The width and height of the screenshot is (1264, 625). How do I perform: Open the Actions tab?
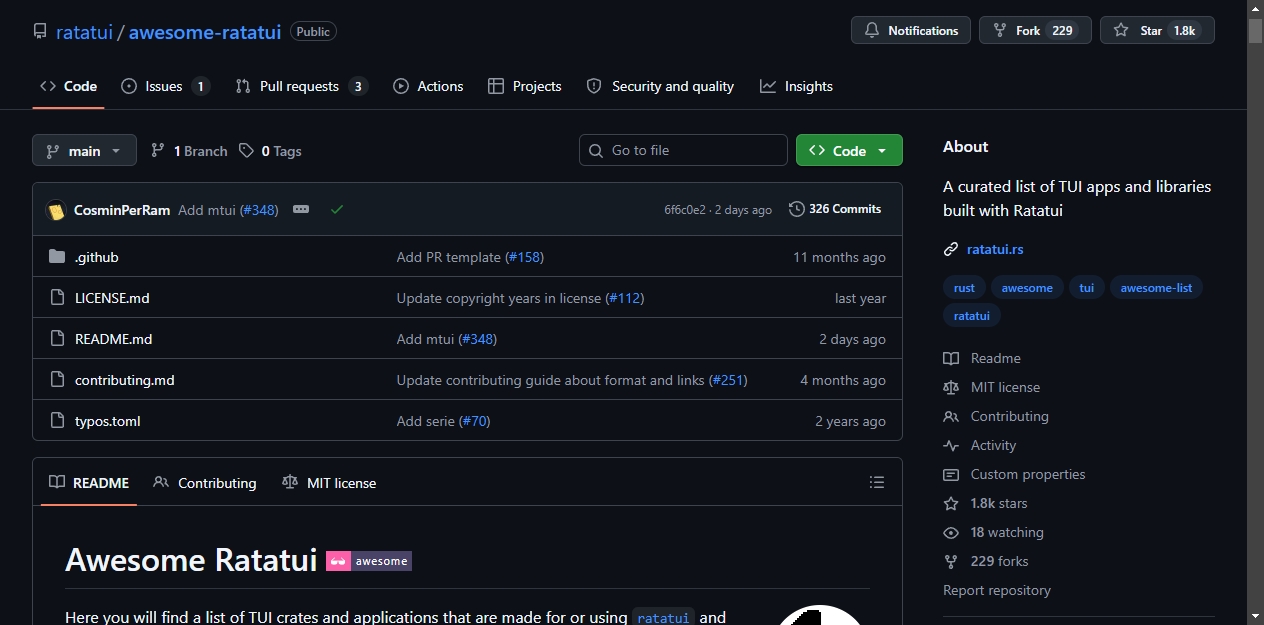click(428, 86)
